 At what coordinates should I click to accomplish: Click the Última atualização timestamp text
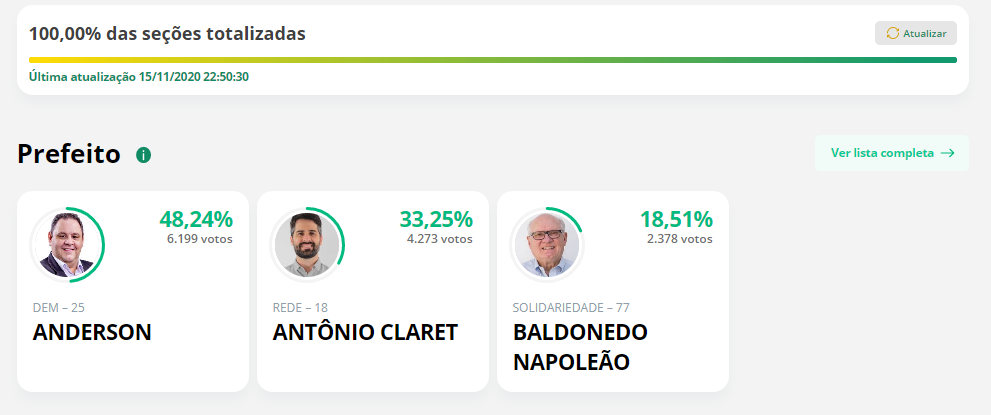pos(139,76)
